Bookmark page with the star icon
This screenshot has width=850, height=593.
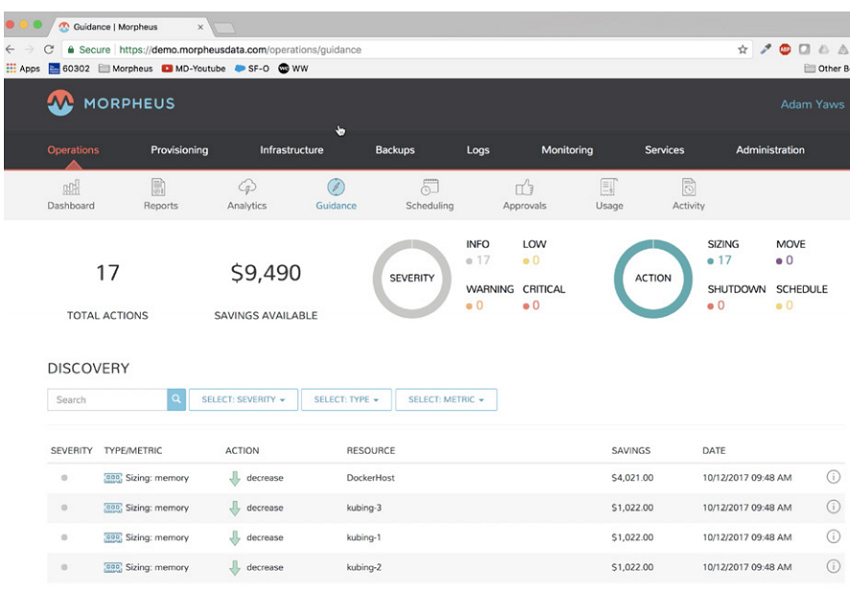(743, 49)
